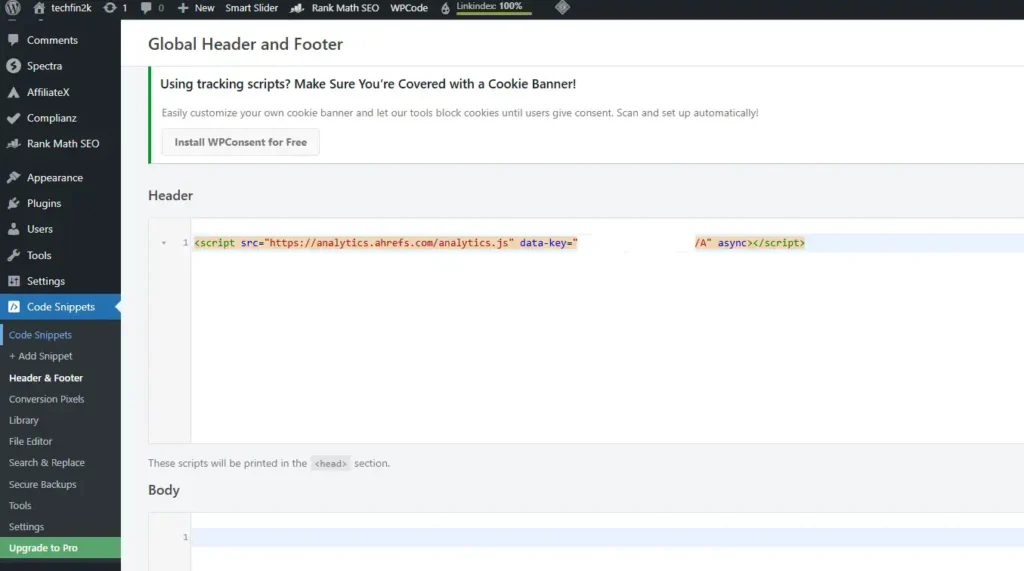Screen dimensions: 1024x571
Task: Click the Tools wrench icon
Action: pyautogui.click(x=14, y=255)
